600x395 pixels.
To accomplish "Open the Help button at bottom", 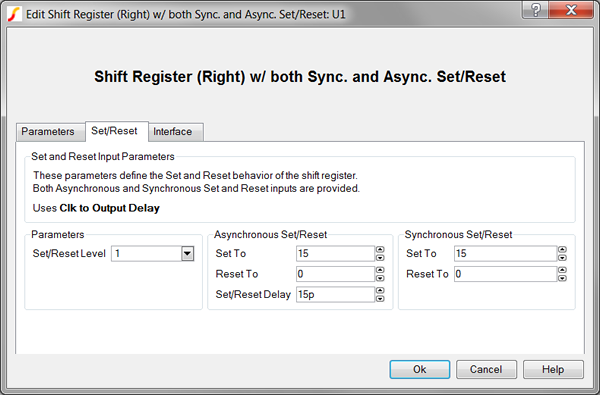I will click(x=553, y=369).
